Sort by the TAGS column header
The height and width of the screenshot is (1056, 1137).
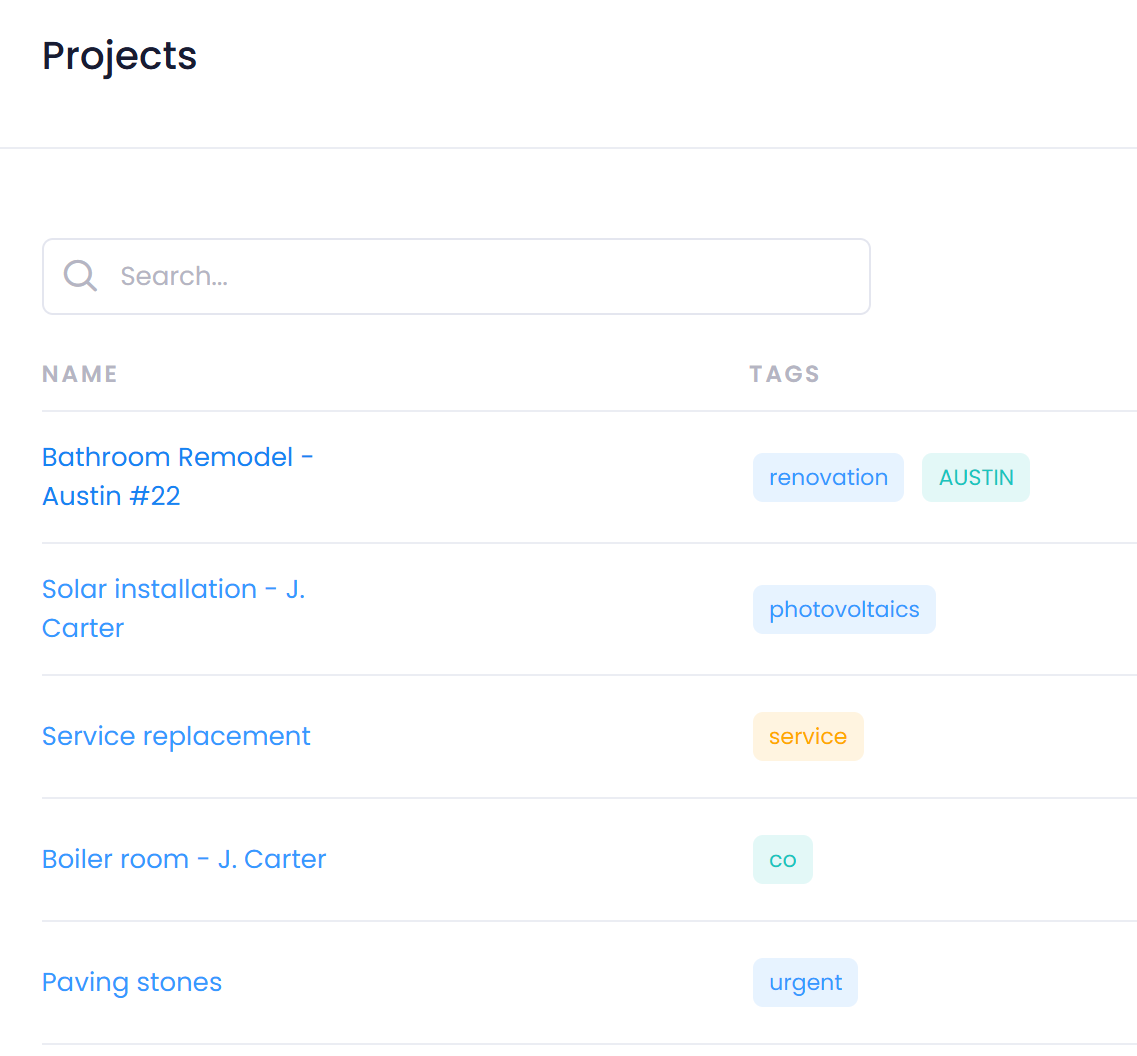pos(784,374)
